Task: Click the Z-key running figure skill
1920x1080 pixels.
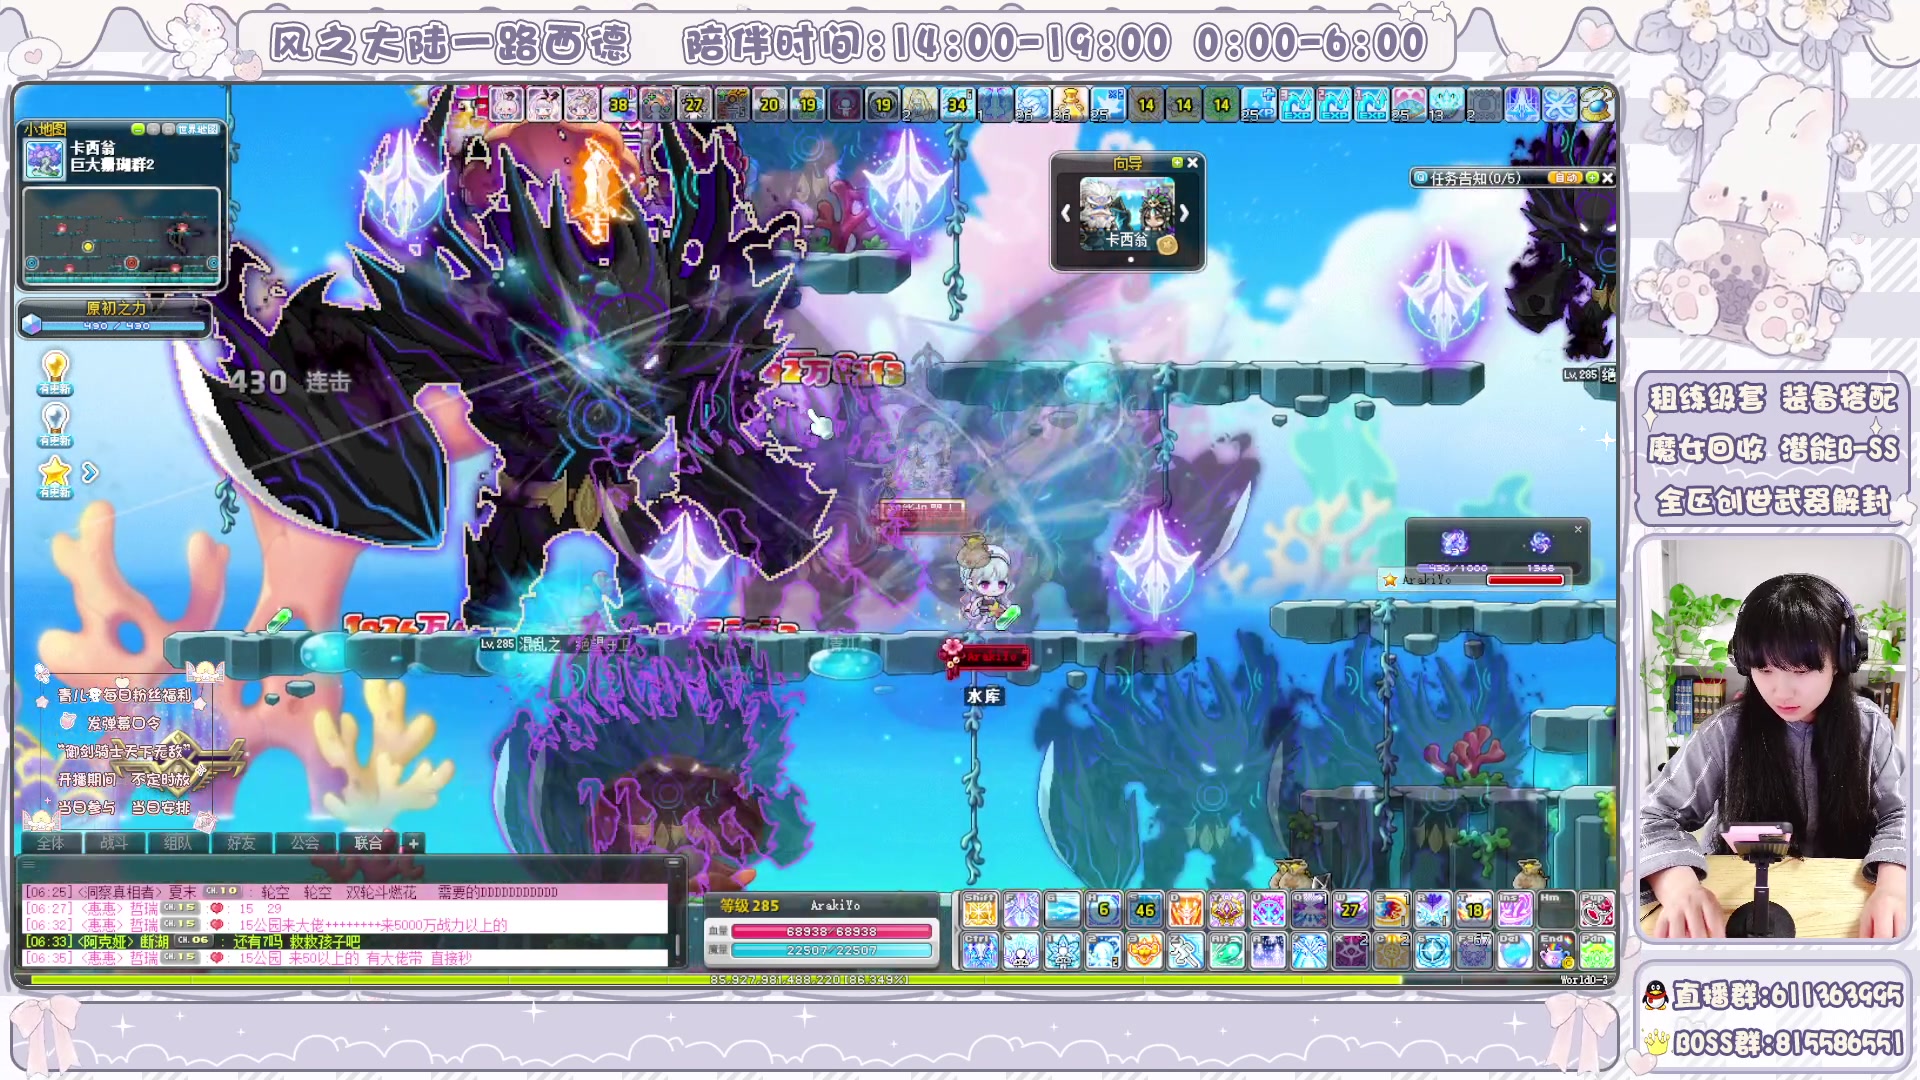Action: 1186,951
